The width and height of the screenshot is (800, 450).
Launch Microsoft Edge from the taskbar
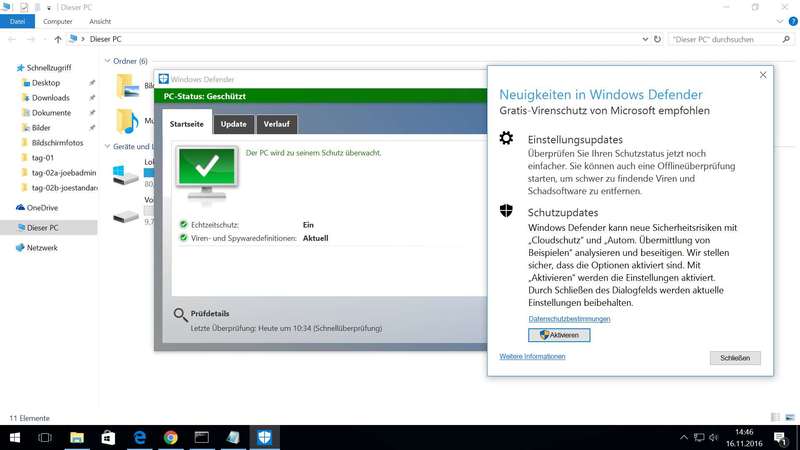pyautogui.click(x=139, y=438)
